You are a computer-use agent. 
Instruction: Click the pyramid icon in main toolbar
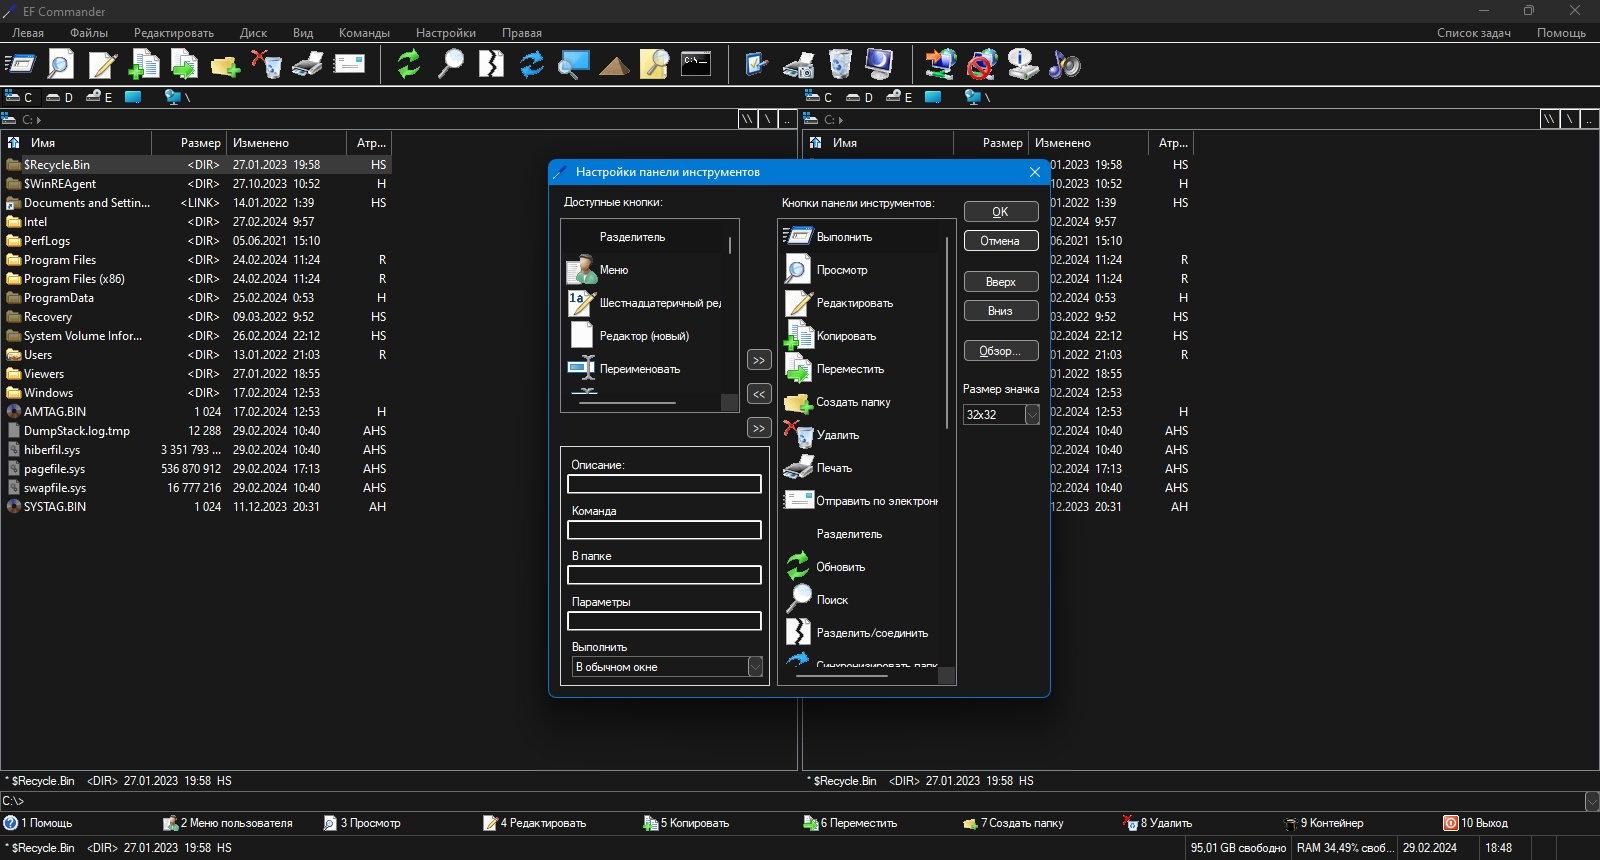pos(614,65)
